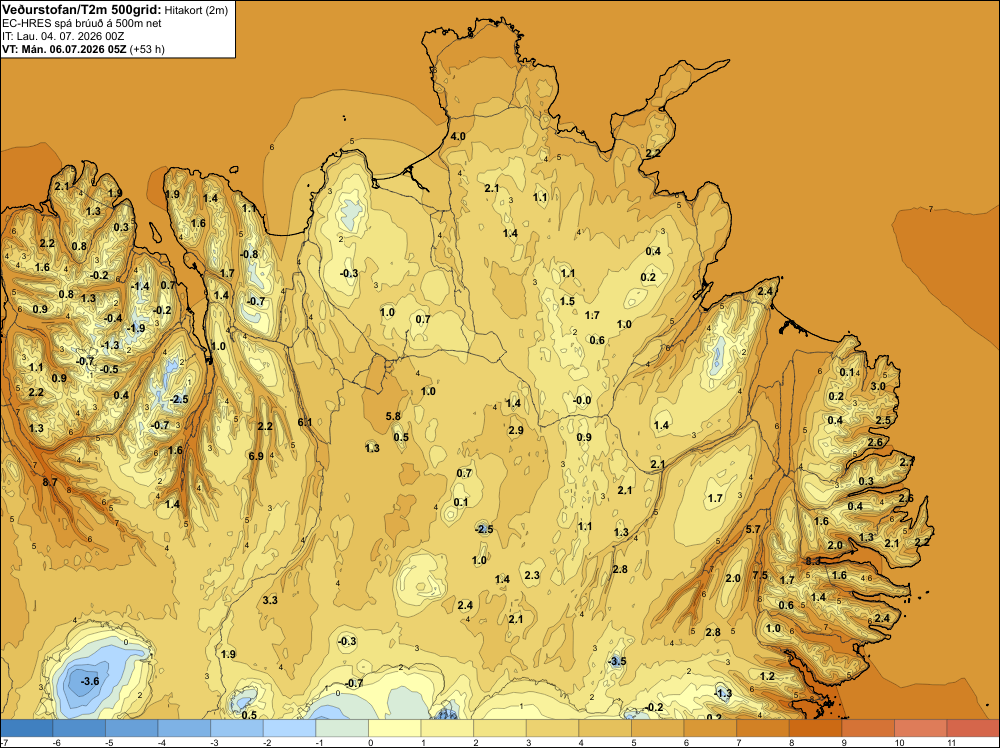Click the '-3.6' value on the blue glacier
1000x748 pixels.
90,681
